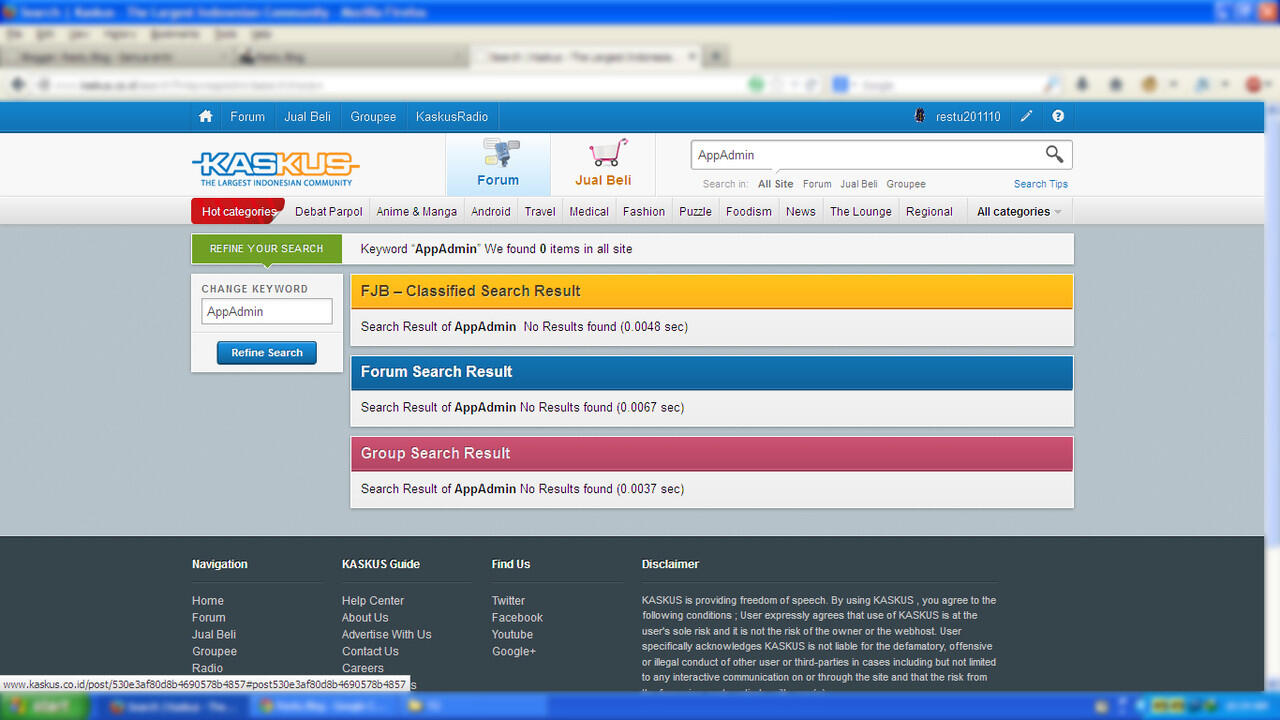Open the Jual Beli shopping cart tab
The width and height of the screenshot is (1280, 720).
(603, 165)
